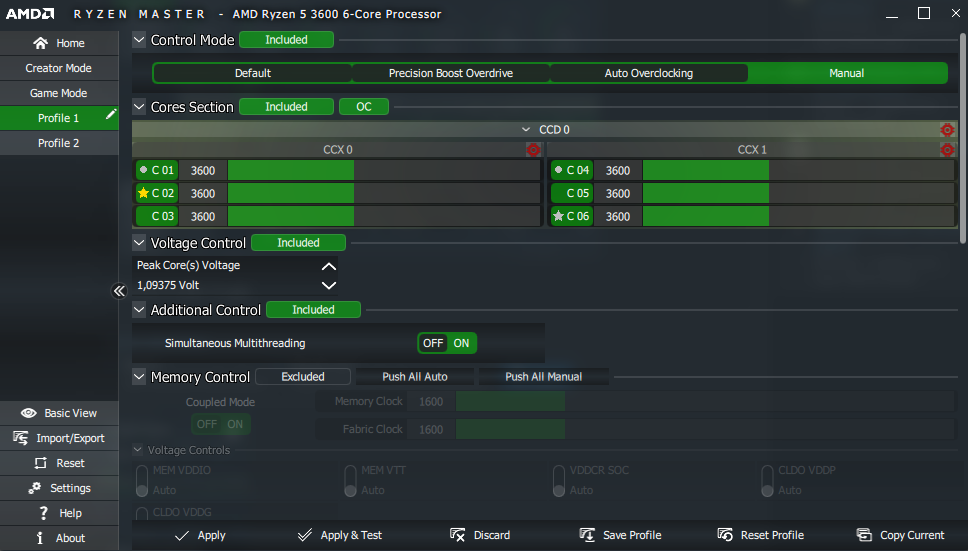Click the AMD logo in title bar
The height and width of the screenshot is (551, 968).
click(30, 14)
